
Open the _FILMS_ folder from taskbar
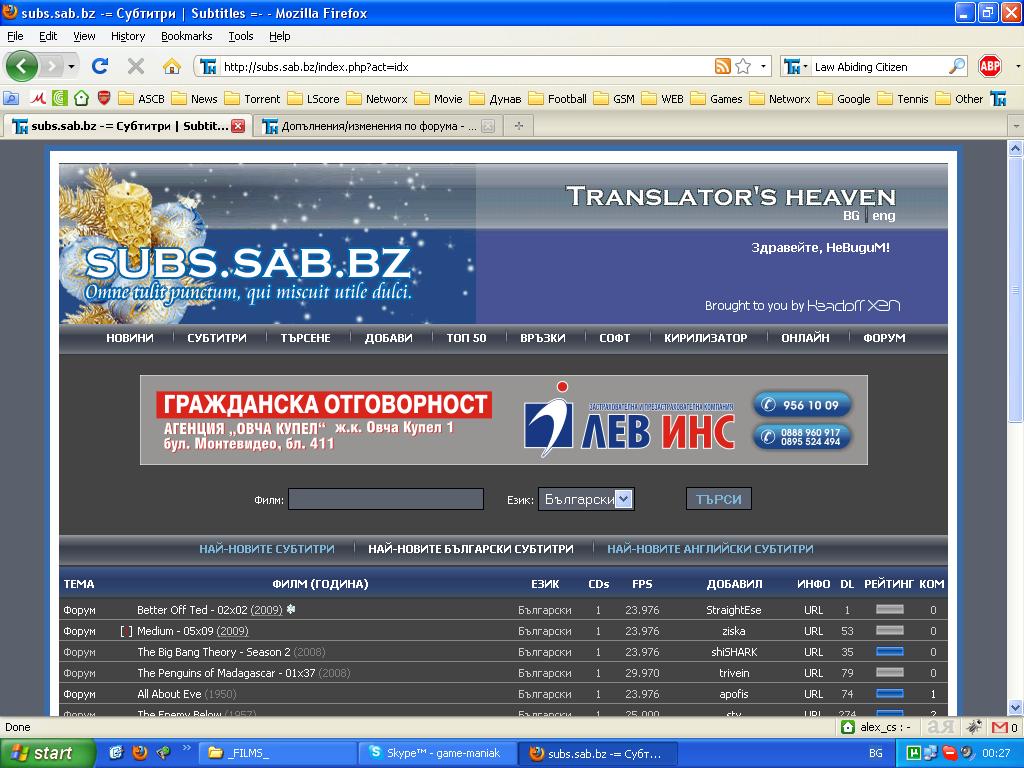pos(277,753)
